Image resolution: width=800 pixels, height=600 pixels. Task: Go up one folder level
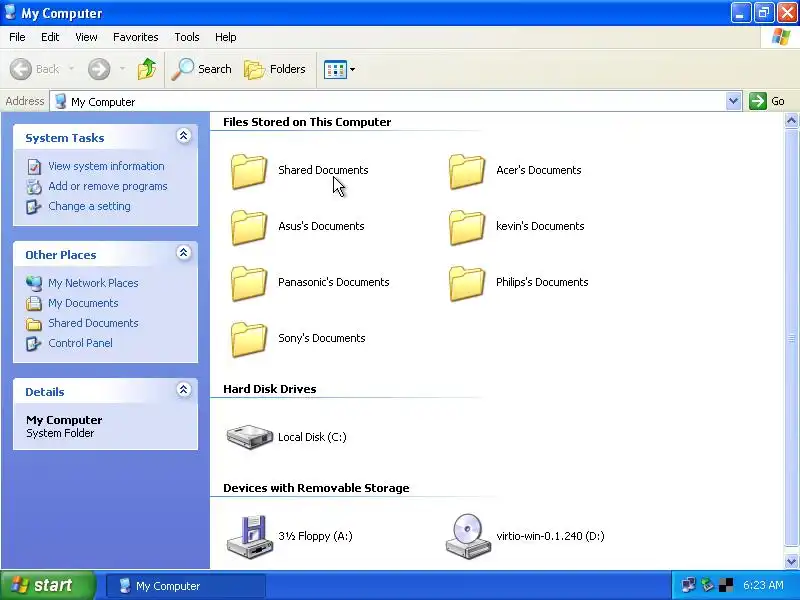(147, 69)
